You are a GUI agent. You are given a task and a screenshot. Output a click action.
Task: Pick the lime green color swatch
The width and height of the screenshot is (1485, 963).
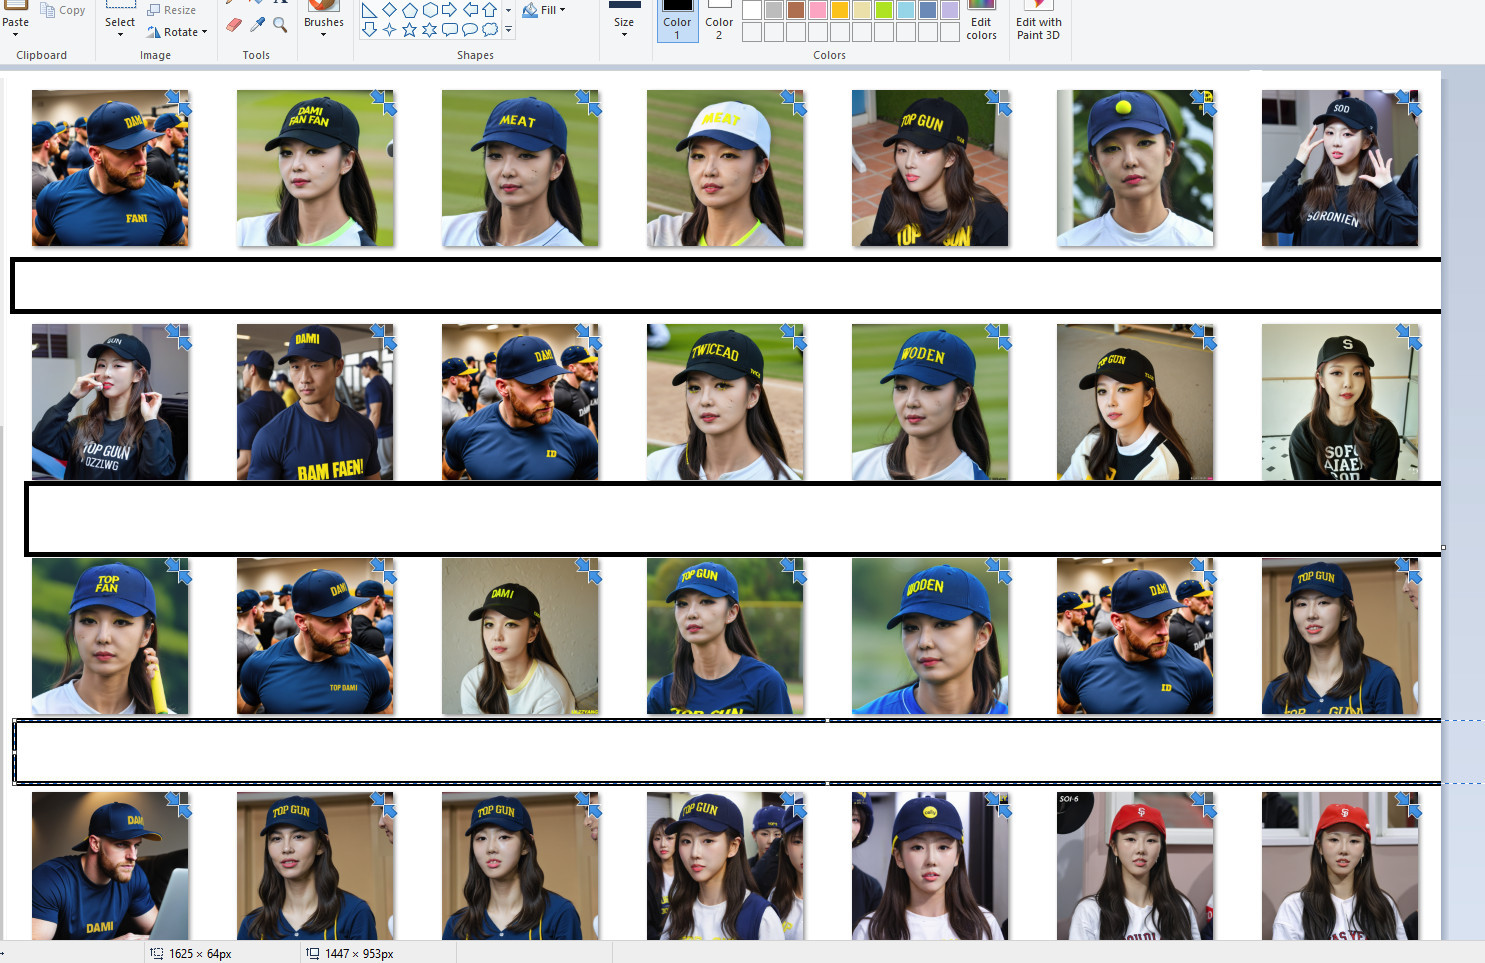pyautogui.click(x=884, y=10)
